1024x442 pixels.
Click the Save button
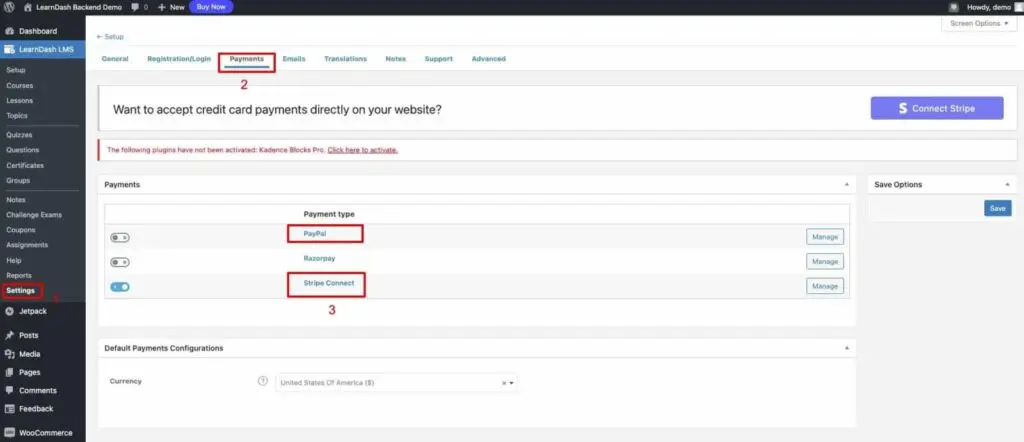(x=997, y=208)
